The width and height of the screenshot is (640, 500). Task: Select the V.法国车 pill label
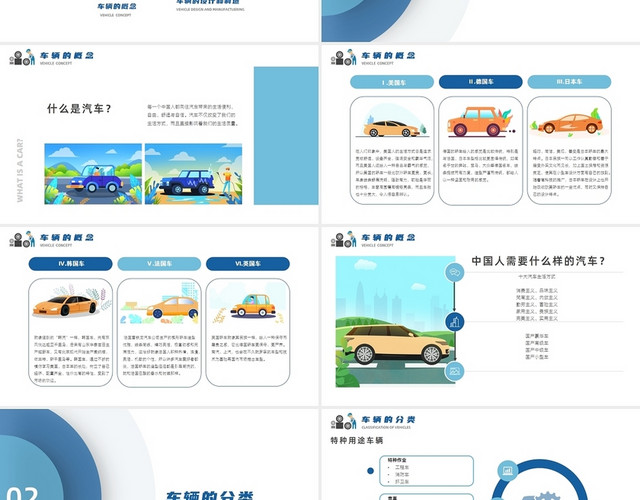[159, 264]
